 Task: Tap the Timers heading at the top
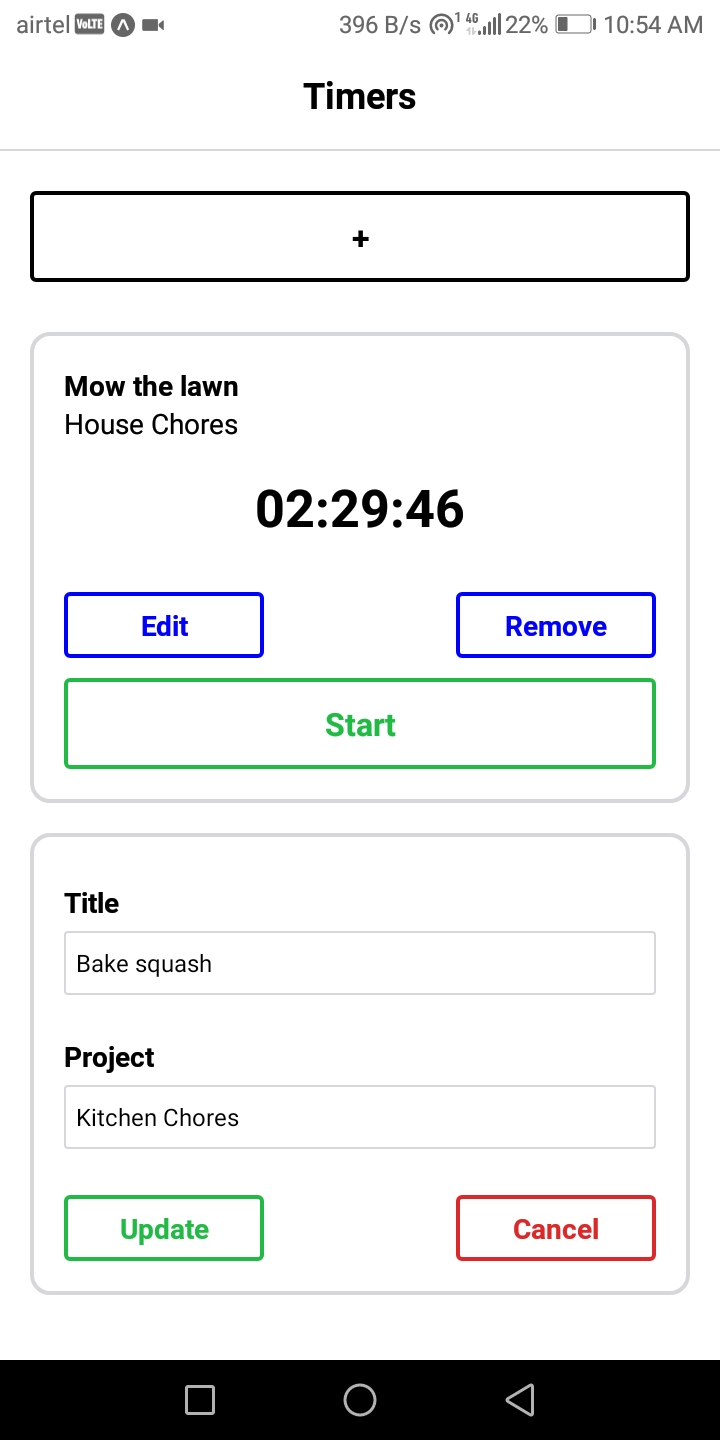point(360,96)
